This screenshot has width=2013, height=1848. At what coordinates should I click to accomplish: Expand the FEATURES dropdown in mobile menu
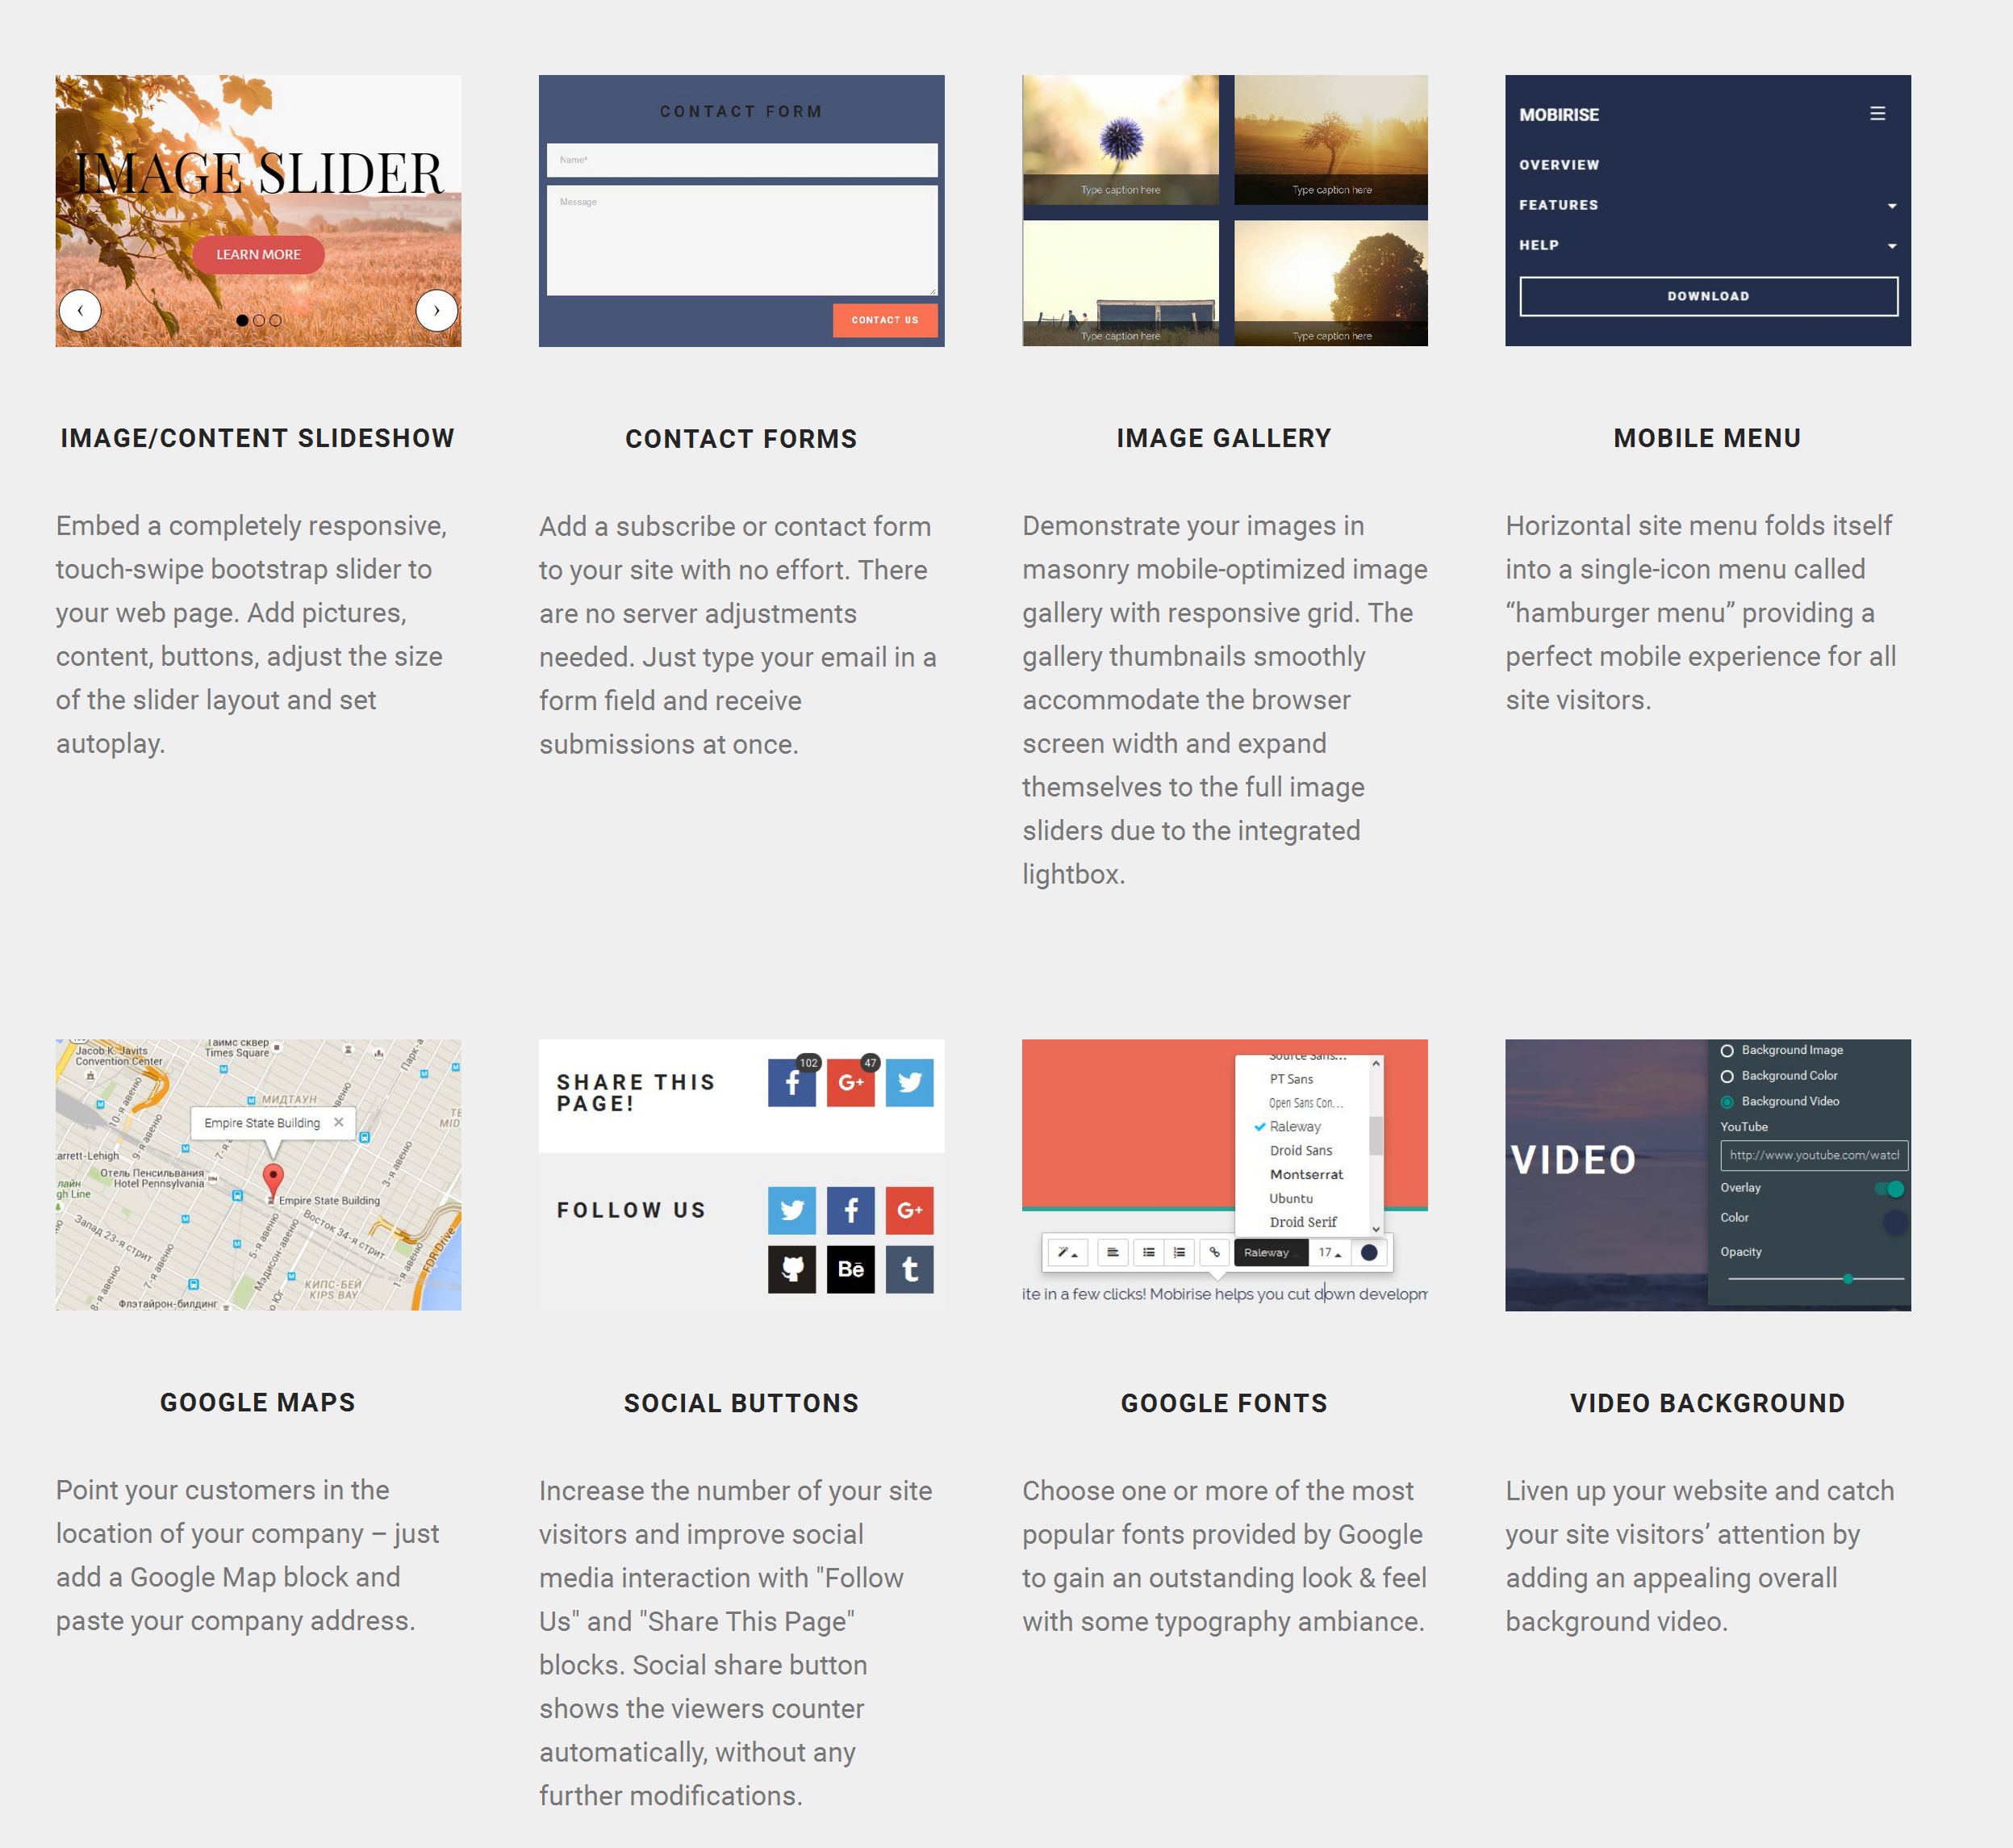coord(1894,207)
